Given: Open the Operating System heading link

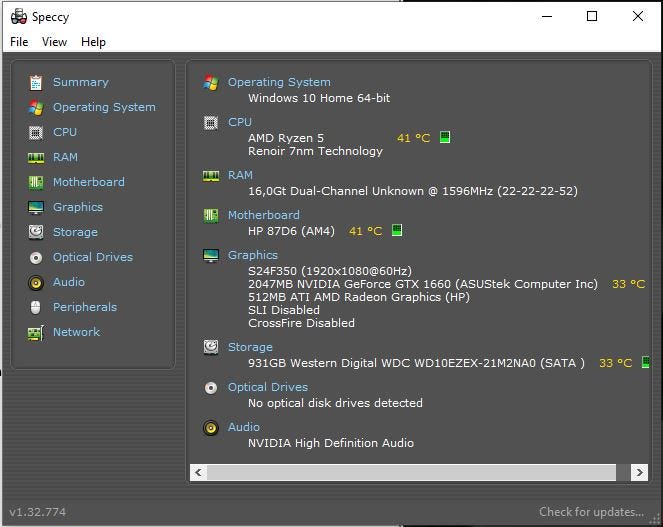Looking at the screenshot, I should tap(279, 82).
